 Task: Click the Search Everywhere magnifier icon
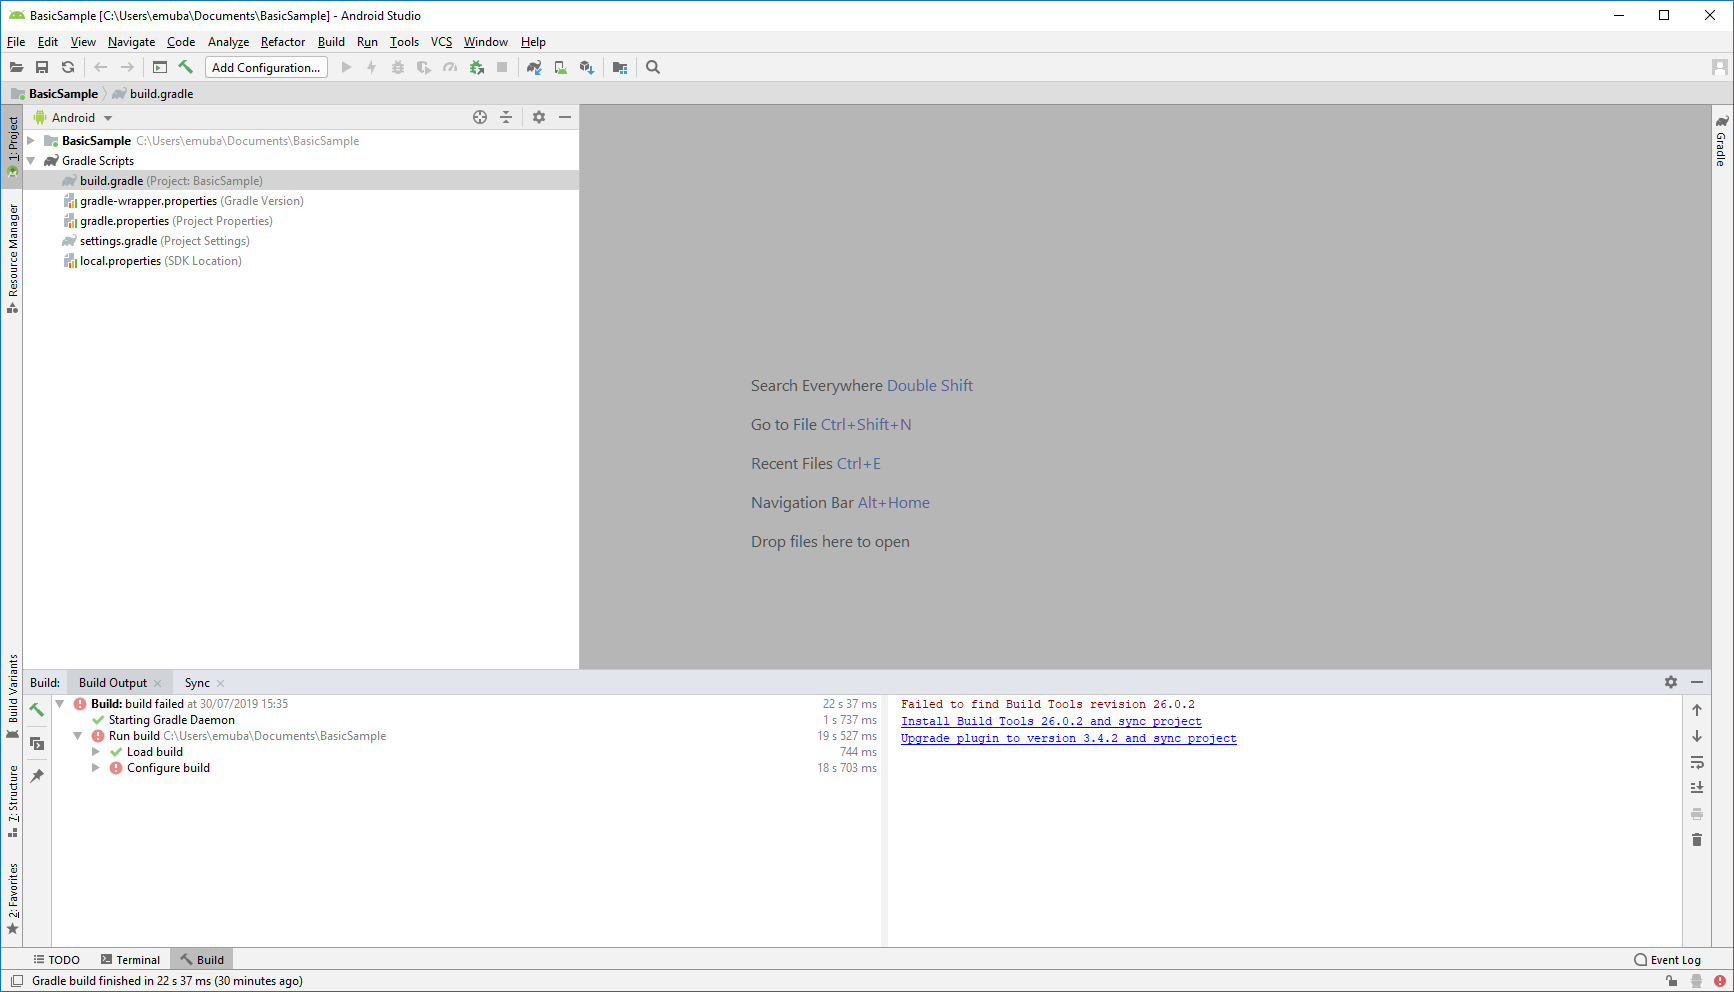click(x=653, y=67)
